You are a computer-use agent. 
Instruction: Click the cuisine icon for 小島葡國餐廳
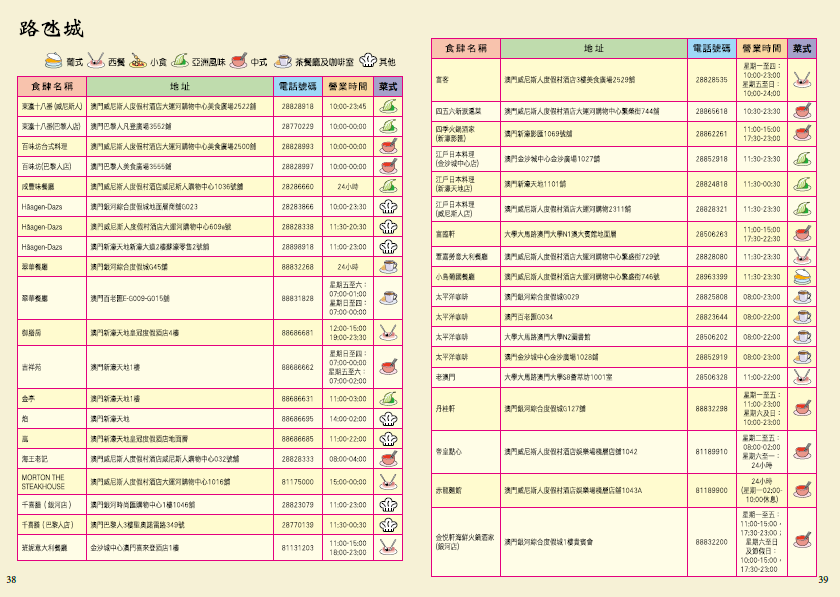point(800,276)
